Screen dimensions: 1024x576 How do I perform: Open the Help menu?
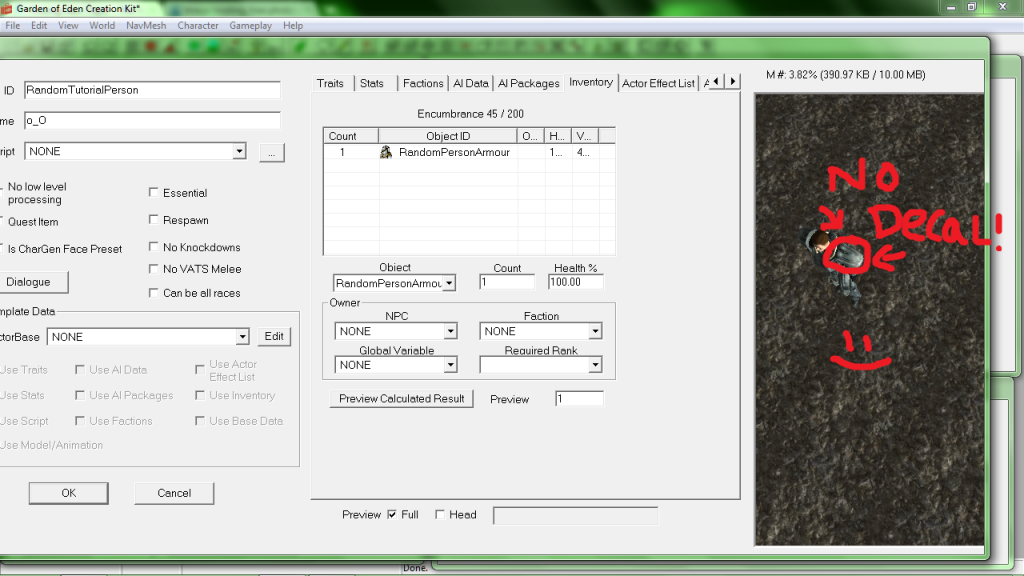[293, 25]
